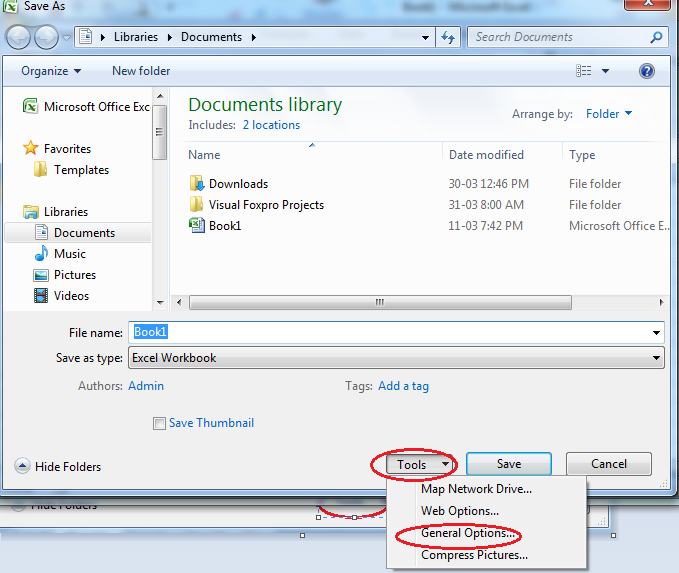Image resolution: width=679 pixels, height=573 pixels.
Task: Select Map Network Drive menu entry
Action: (x=476, y=489)
